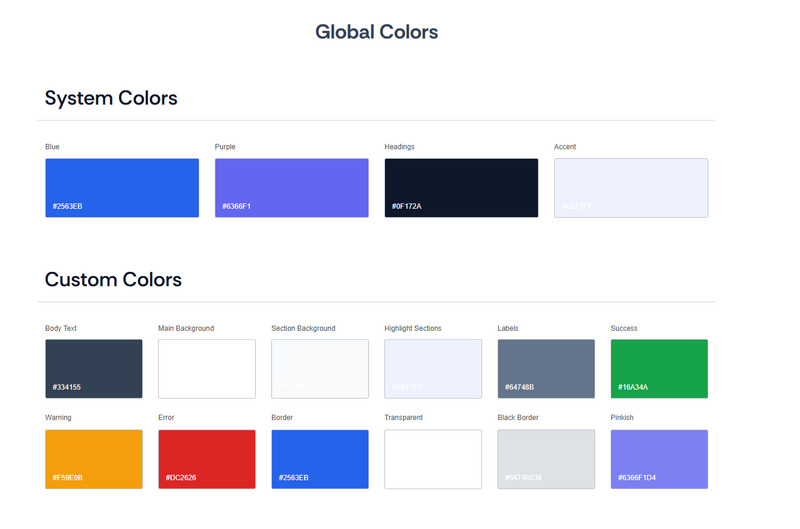Image resolution: width=800 pixels, height=529 pixels.
Task: Pick the Black Border gray swatch
Action: (x=546, y=459)
